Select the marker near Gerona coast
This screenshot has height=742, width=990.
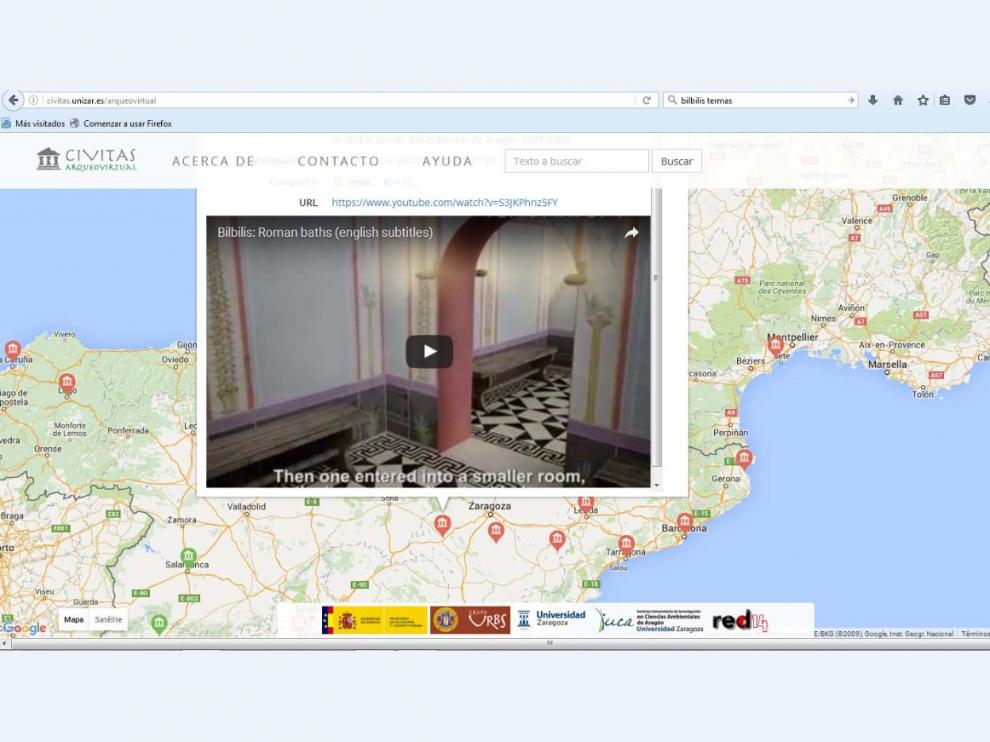[x=744, y=459]
